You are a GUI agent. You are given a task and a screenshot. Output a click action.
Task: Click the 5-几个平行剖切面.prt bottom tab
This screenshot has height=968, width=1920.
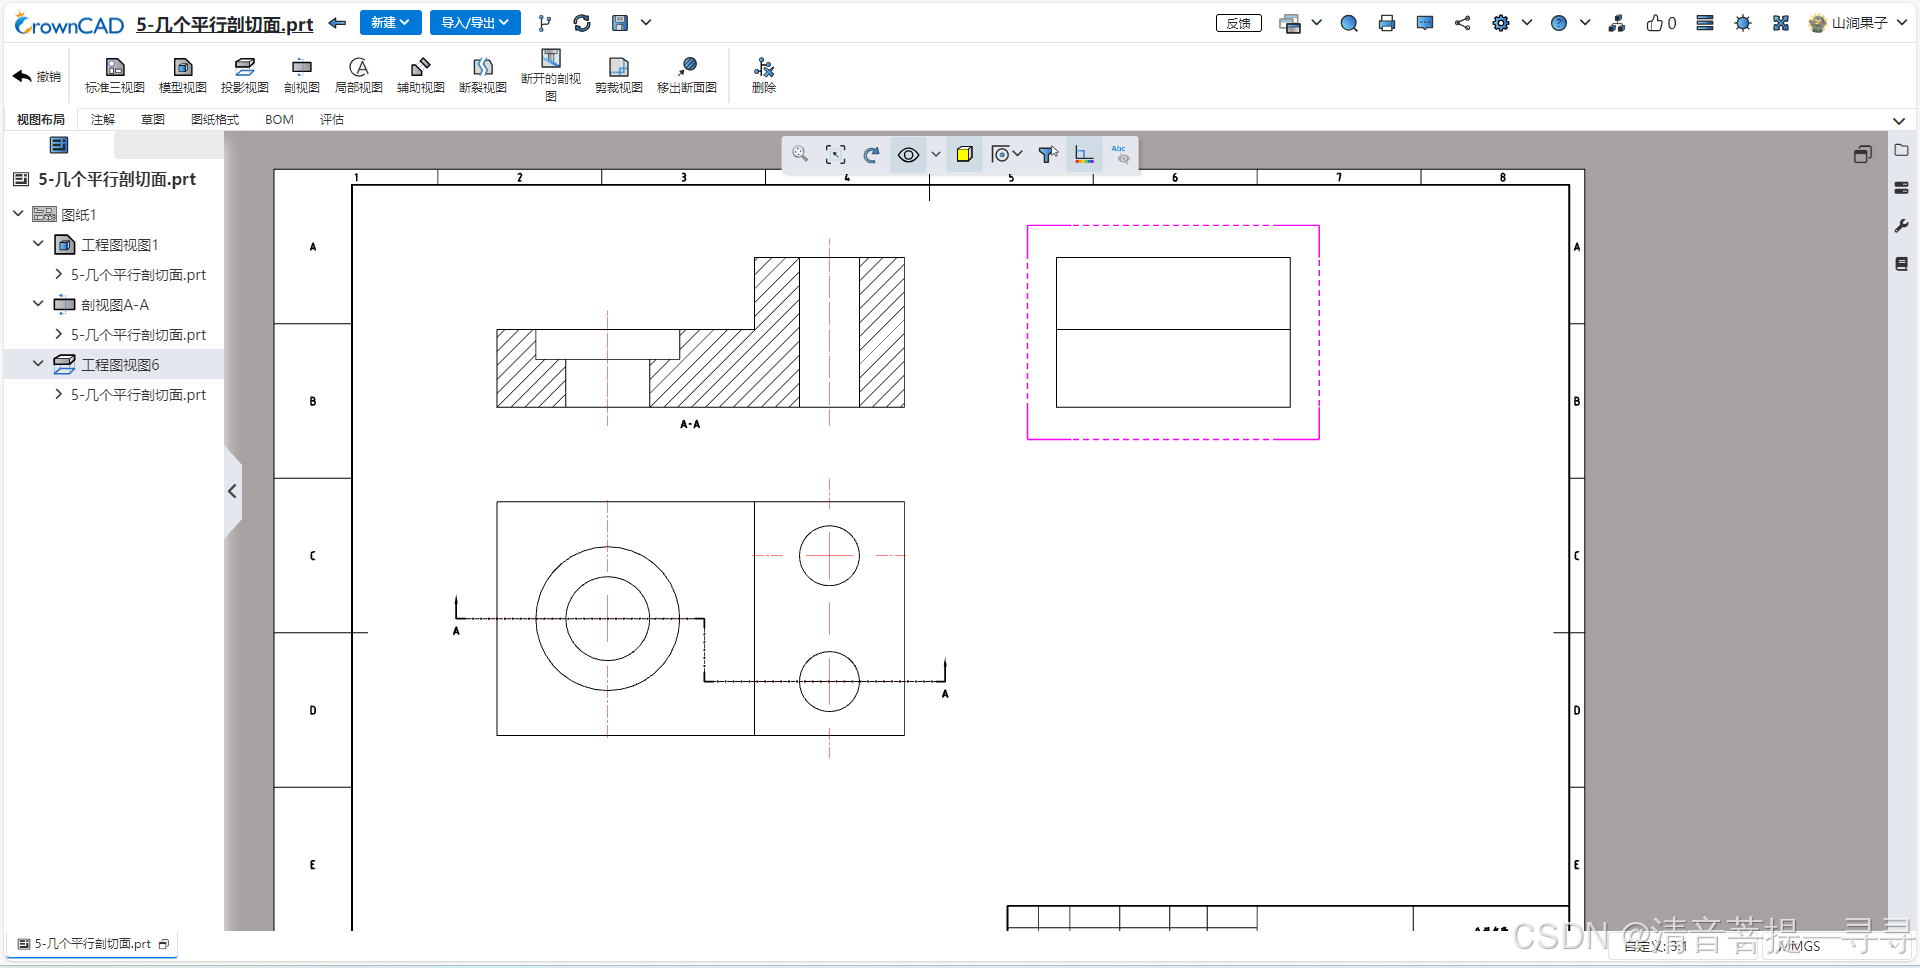[x=93, y=944]
